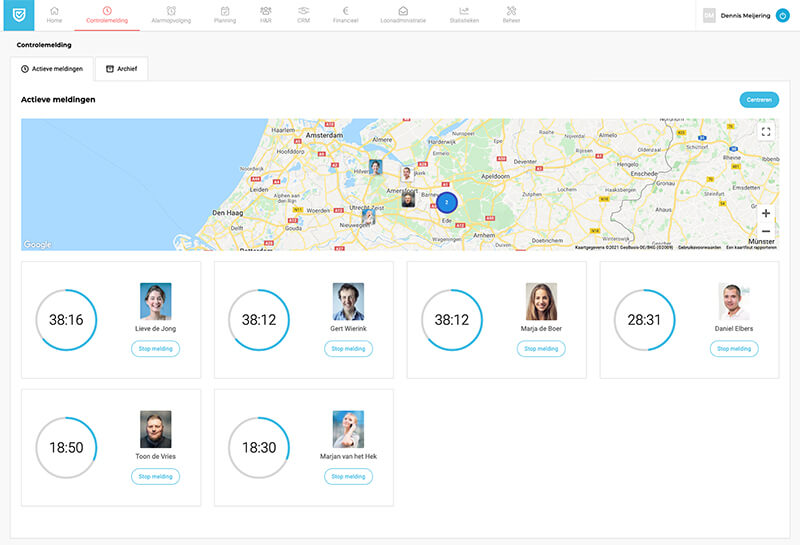
Task: Toggle fullscreen view on the map
Action: click(x=765, y=132)
